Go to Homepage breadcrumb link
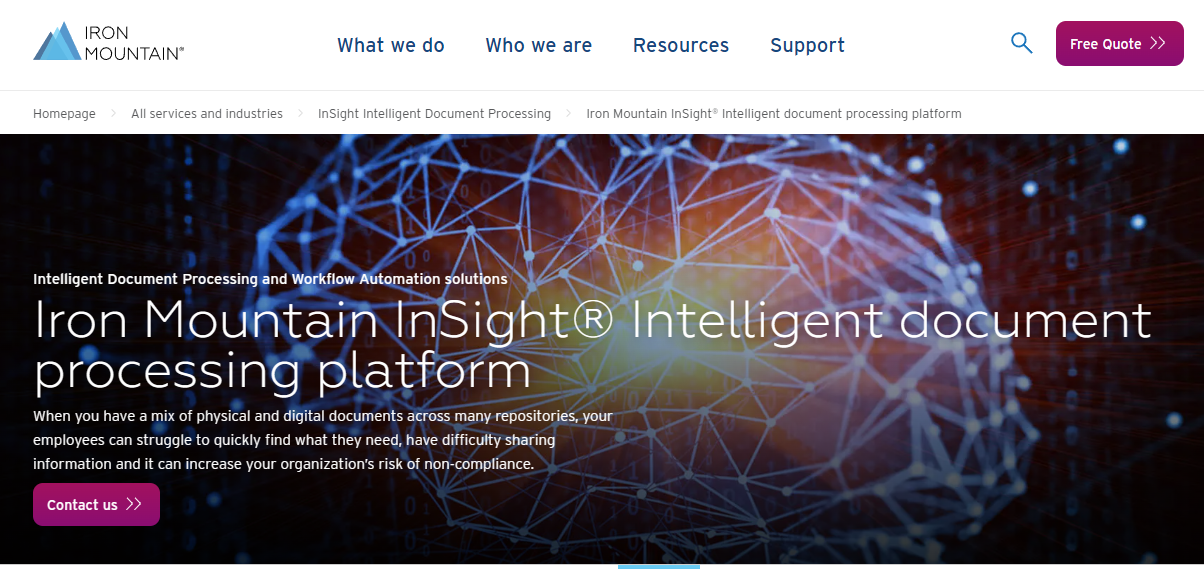The image size is (1204, 569). point(64,114)
